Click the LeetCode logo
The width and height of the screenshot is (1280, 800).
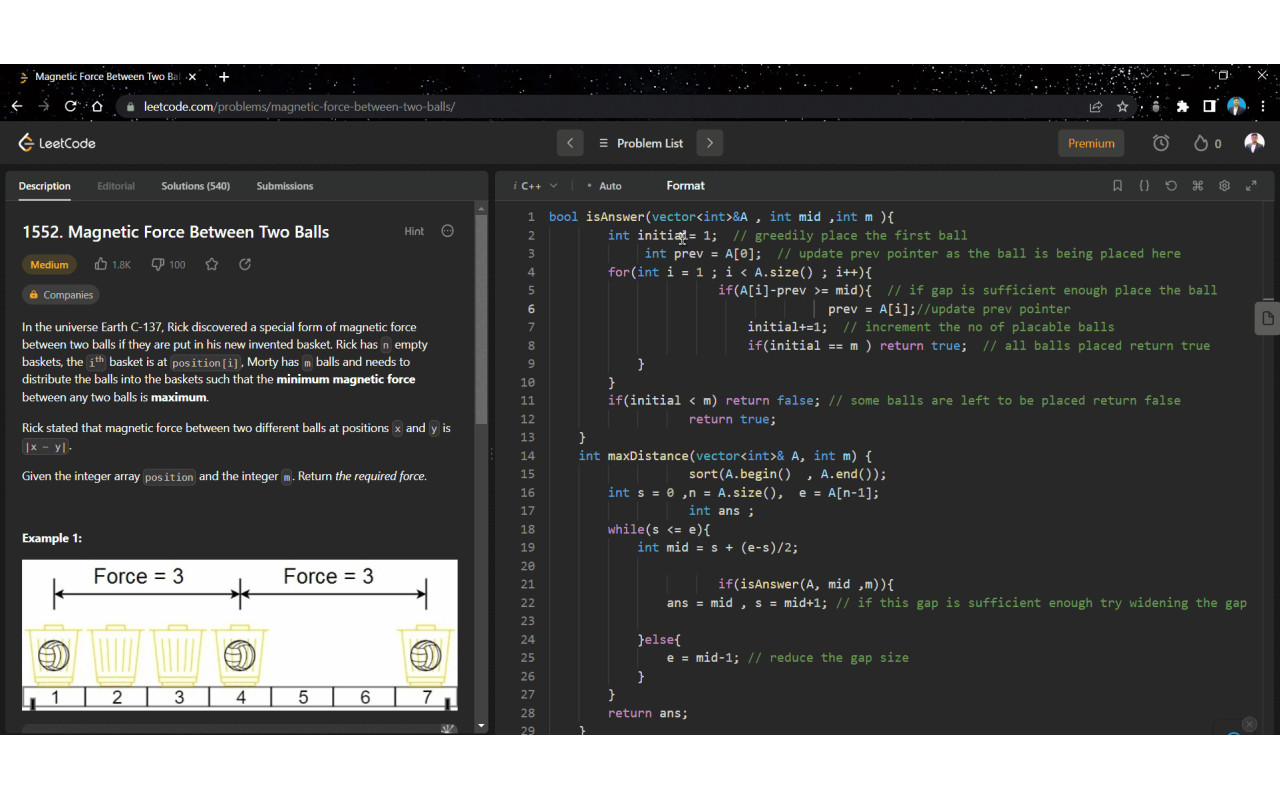[57, 143]
